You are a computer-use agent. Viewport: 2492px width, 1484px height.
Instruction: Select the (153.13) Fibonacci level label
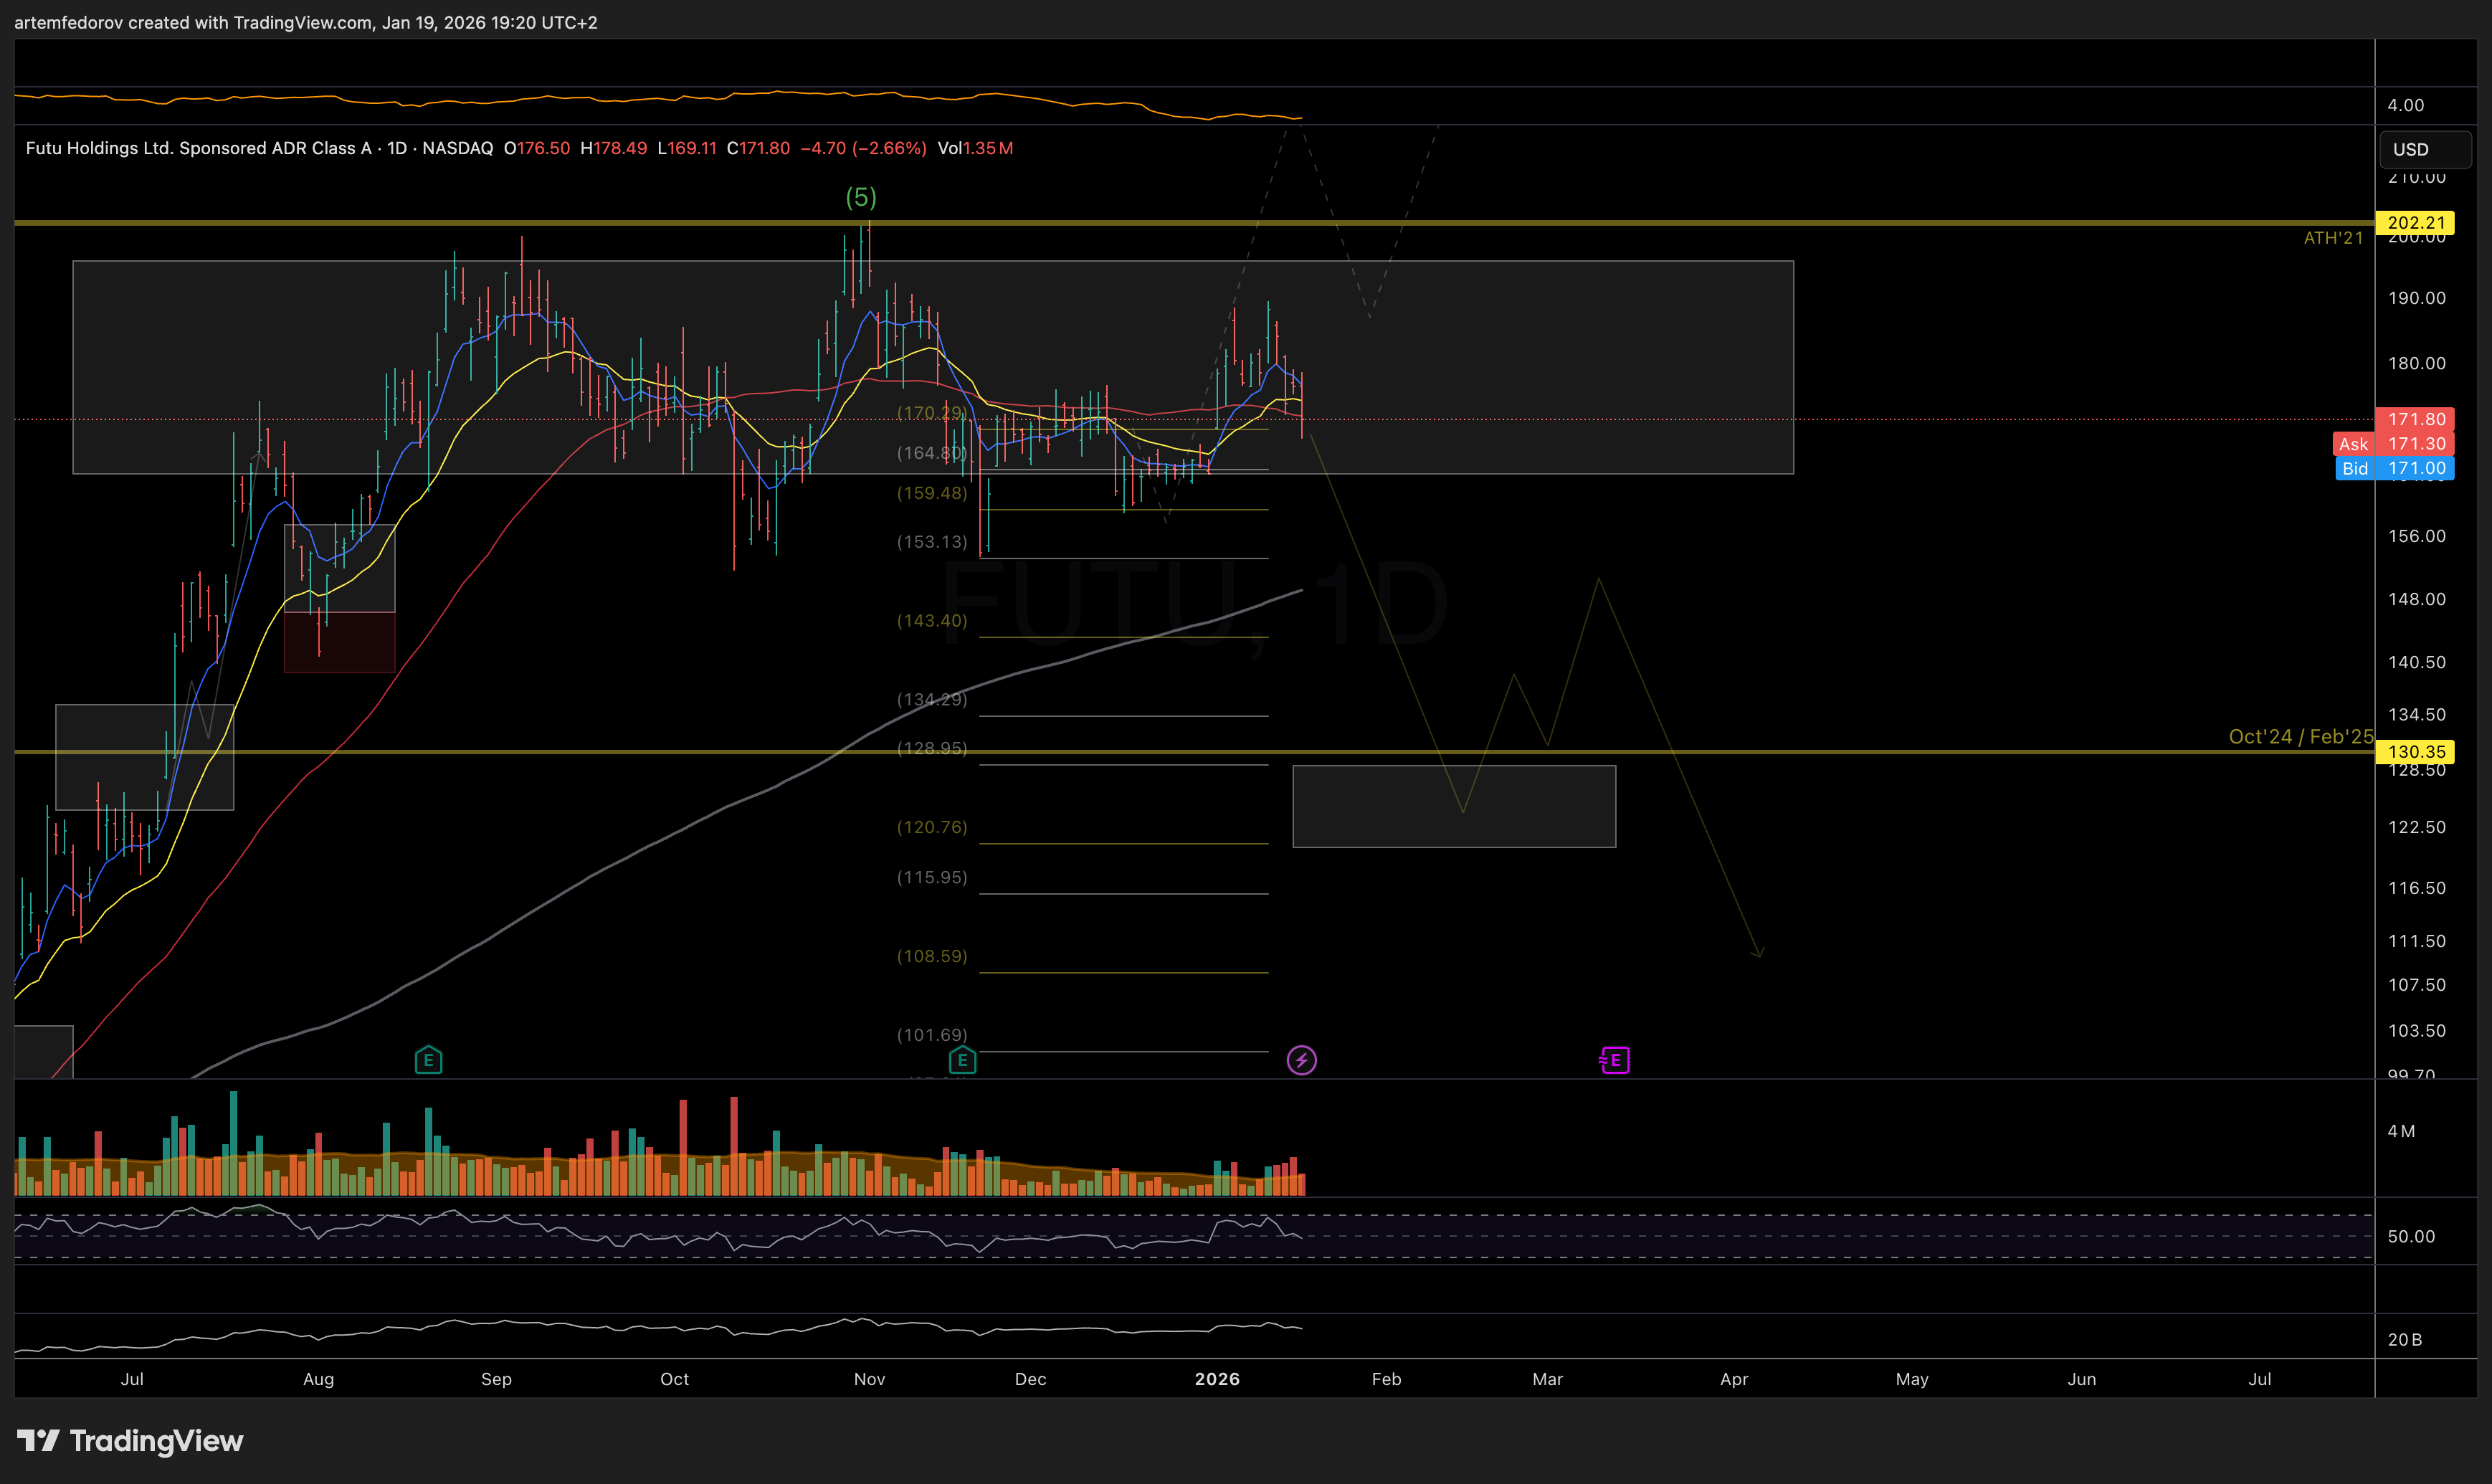click(932, 542)
